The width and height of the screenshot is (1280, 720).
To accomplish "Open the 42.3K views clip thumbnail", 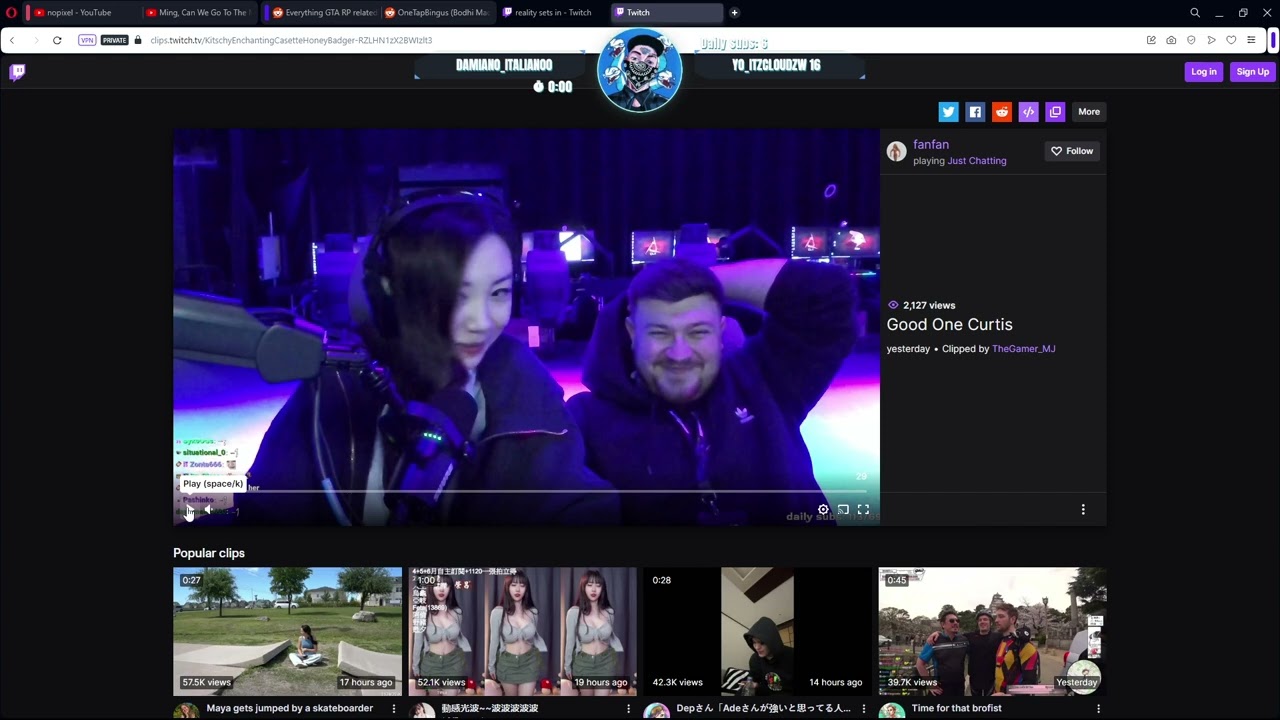I will (757, 631).
